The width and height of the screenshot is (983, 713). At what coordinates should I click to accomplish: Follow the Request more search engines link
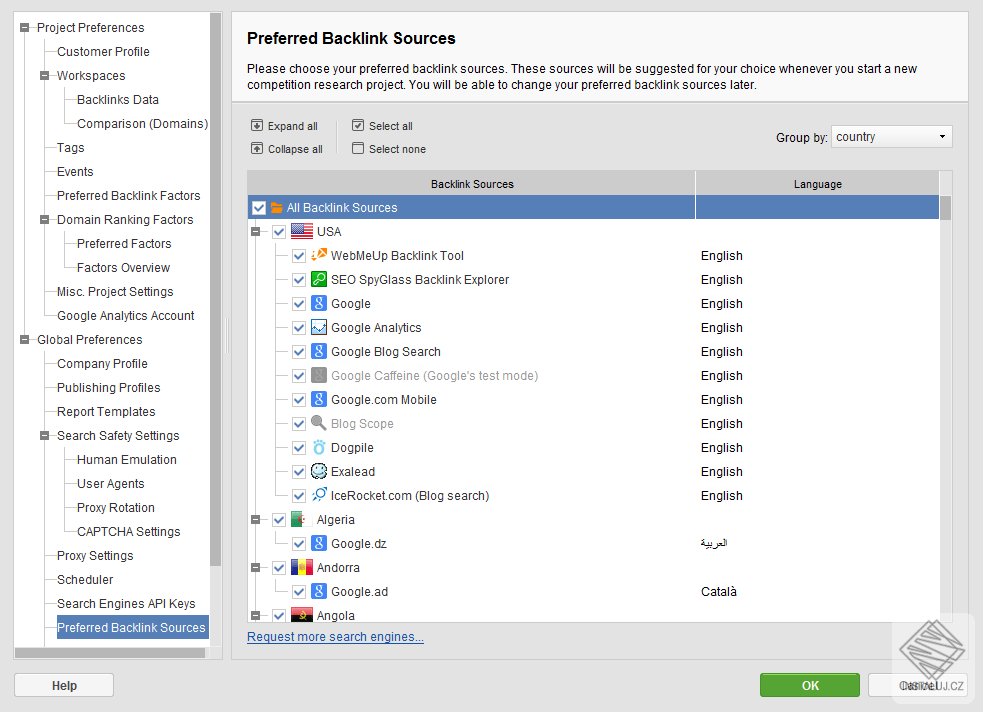(335, 637)
